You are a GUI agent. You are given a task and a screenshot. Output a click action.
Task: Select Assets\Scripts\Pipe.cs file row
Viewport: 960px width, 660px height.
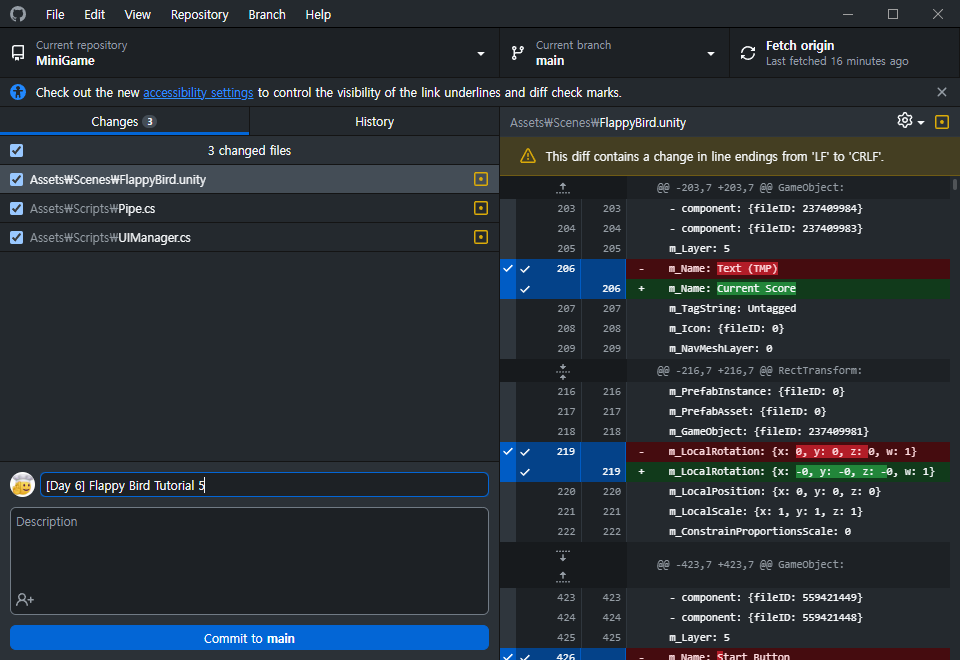pos(249,208)
